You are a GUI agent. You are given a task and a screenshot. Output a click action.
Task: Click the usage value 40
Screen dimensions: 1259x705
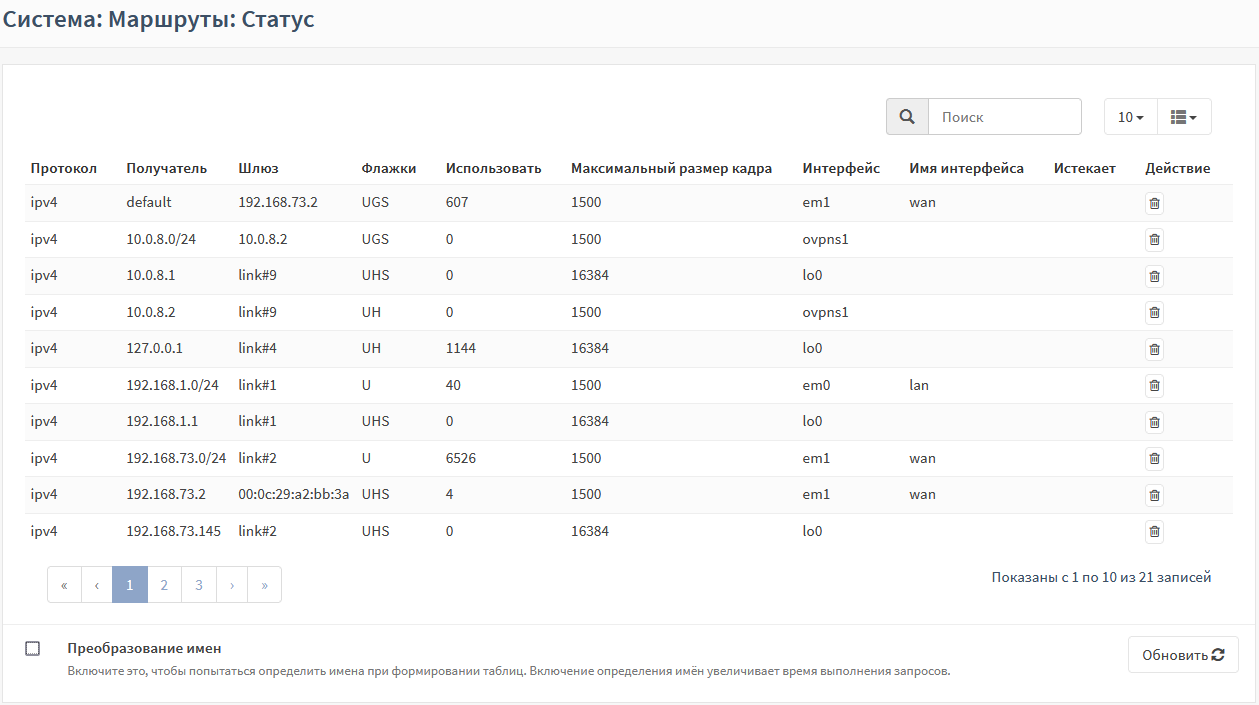tap(454, 385)
